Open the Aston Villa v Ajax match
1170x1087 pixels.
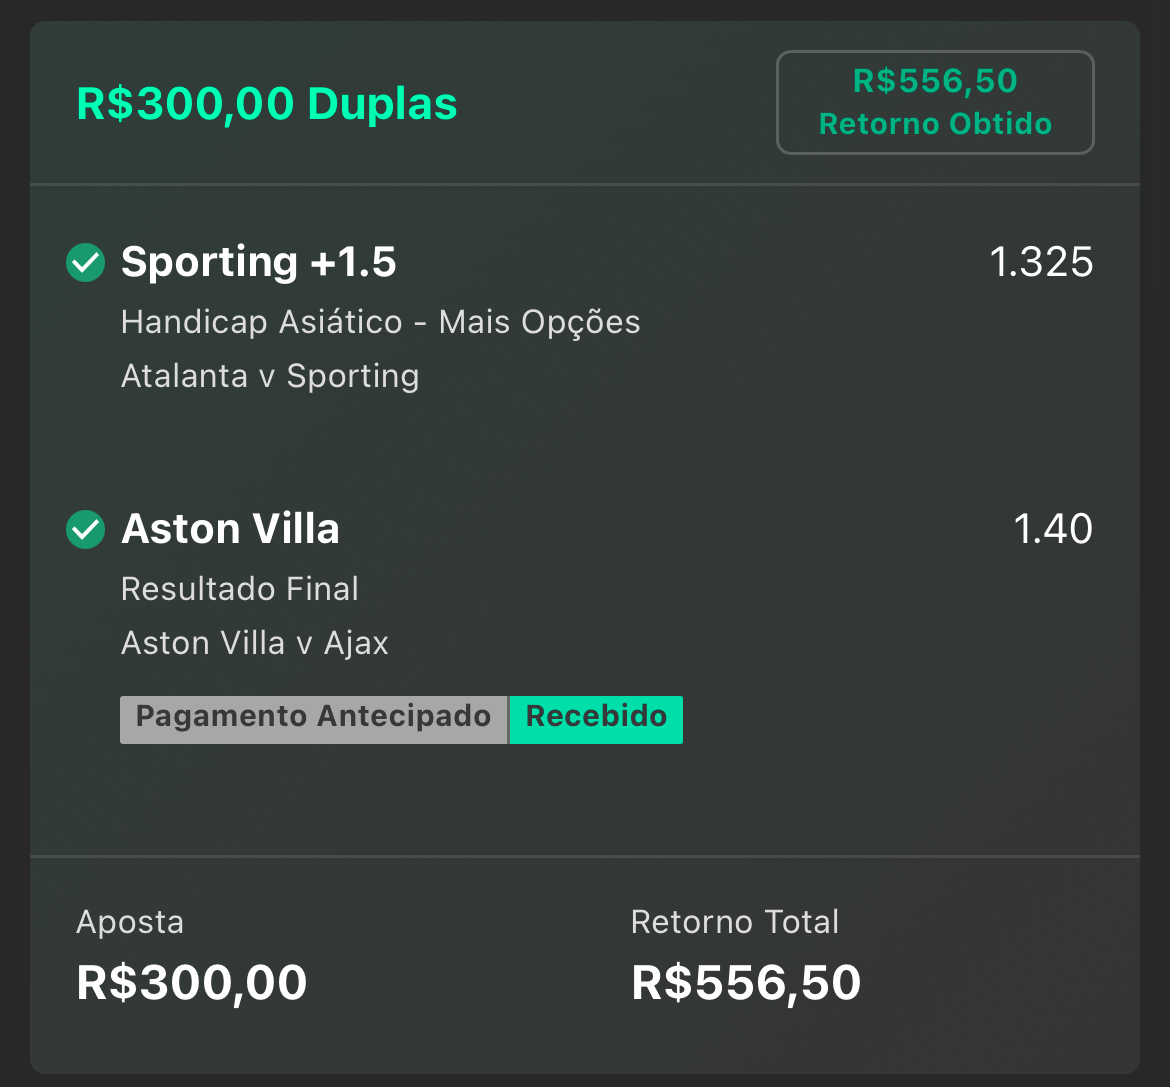(254, 643)
